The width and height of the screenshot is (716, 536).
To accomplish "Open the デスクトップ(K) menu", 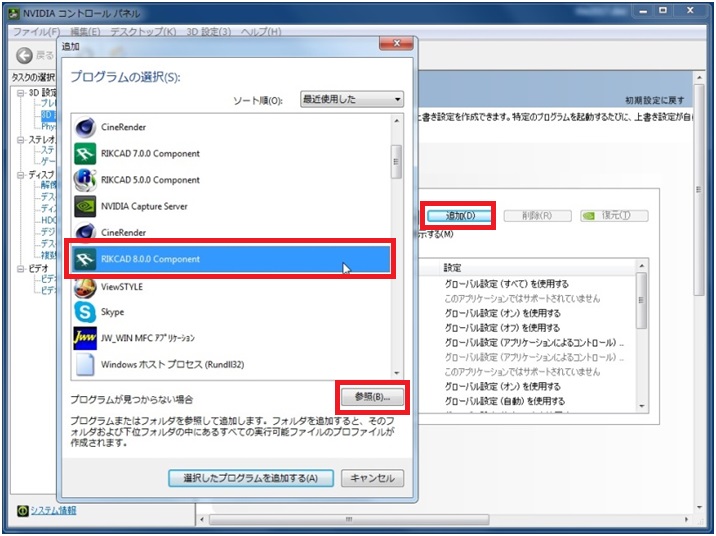I will tap(143, 32).
